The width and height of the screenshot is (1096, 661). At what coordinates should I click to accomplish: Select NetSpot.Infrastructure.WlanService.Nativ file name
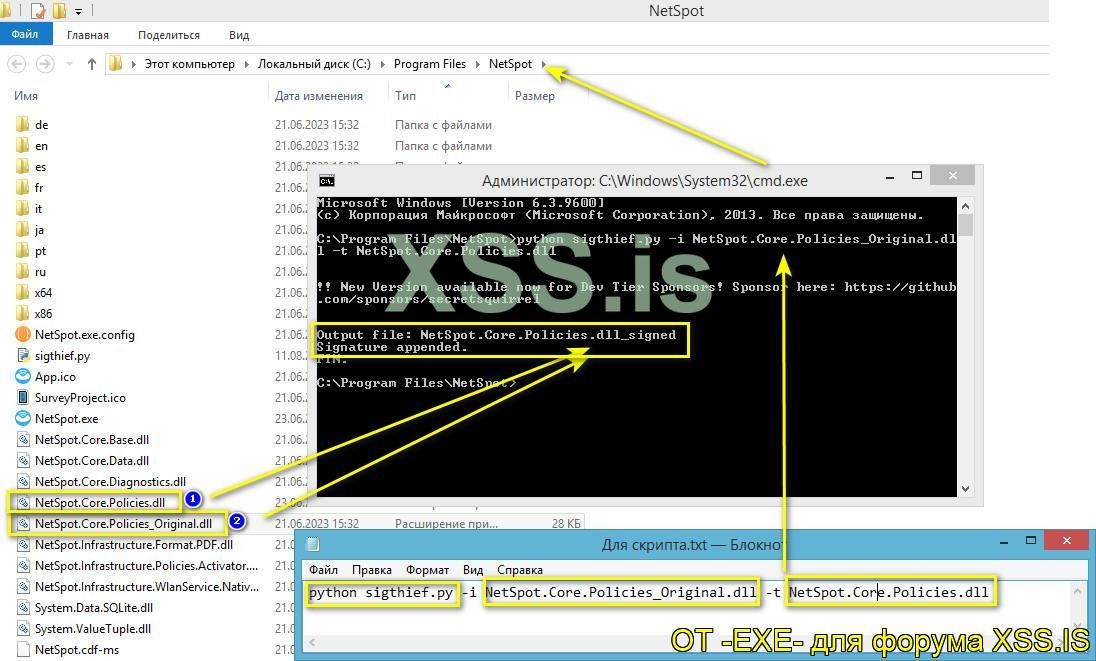(147, 586)
